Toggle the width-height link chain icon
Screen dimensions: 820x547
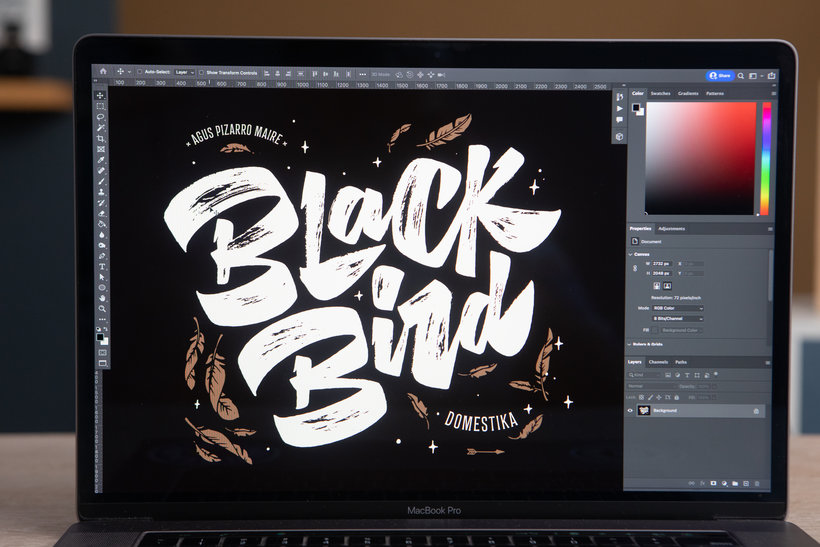pos(635,268)
